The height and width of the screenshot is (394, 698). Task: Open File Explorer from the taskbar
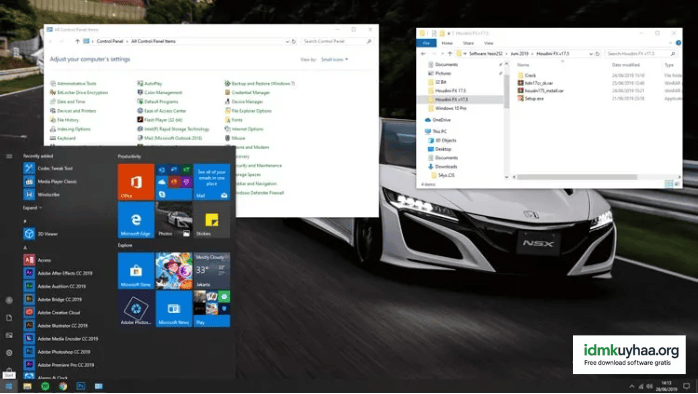pyautogui.click(x=27, y=386)
